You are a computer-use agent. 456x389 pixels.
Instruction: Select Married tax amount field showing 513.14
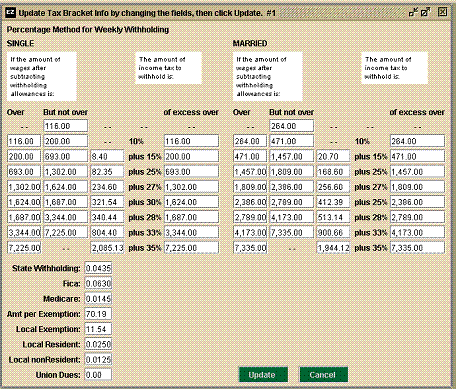(x=333, y=217)
